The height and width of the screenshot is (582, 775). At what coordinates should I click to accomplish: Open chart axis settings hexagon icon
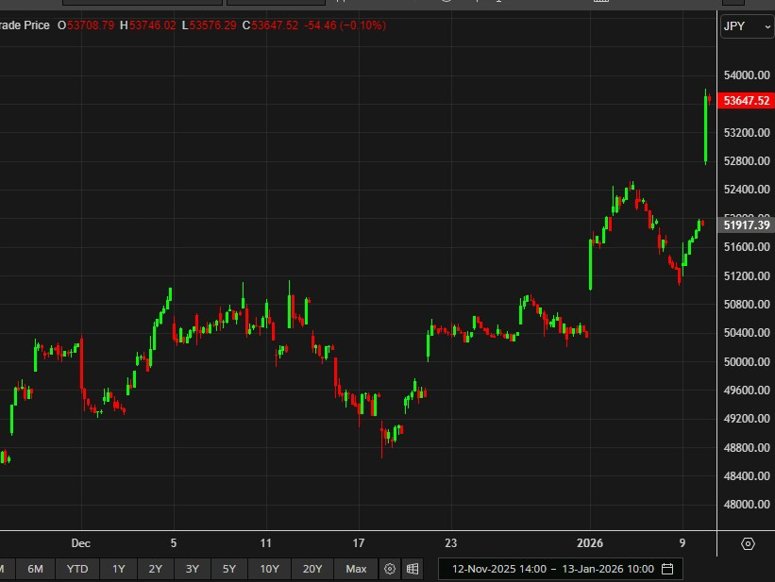pyautogui.click(x=748, y=543)
